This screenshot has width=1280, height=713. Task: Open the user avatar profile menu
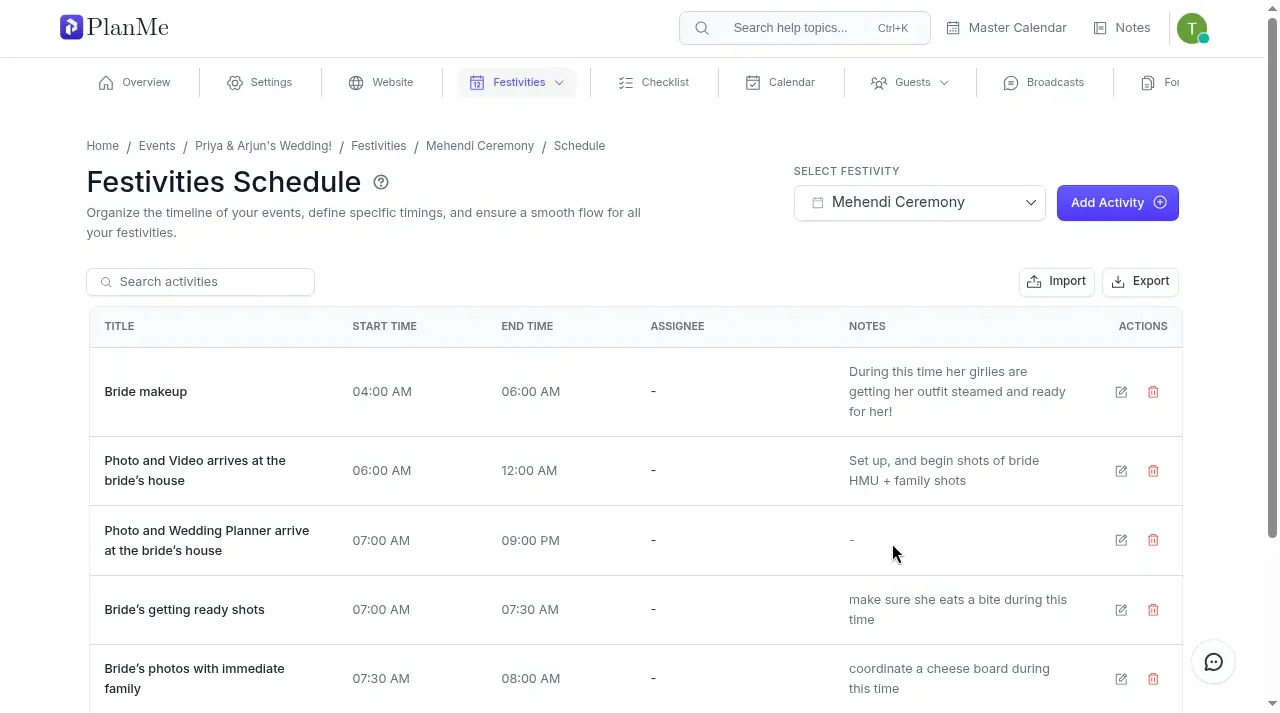coord(1192,28)
